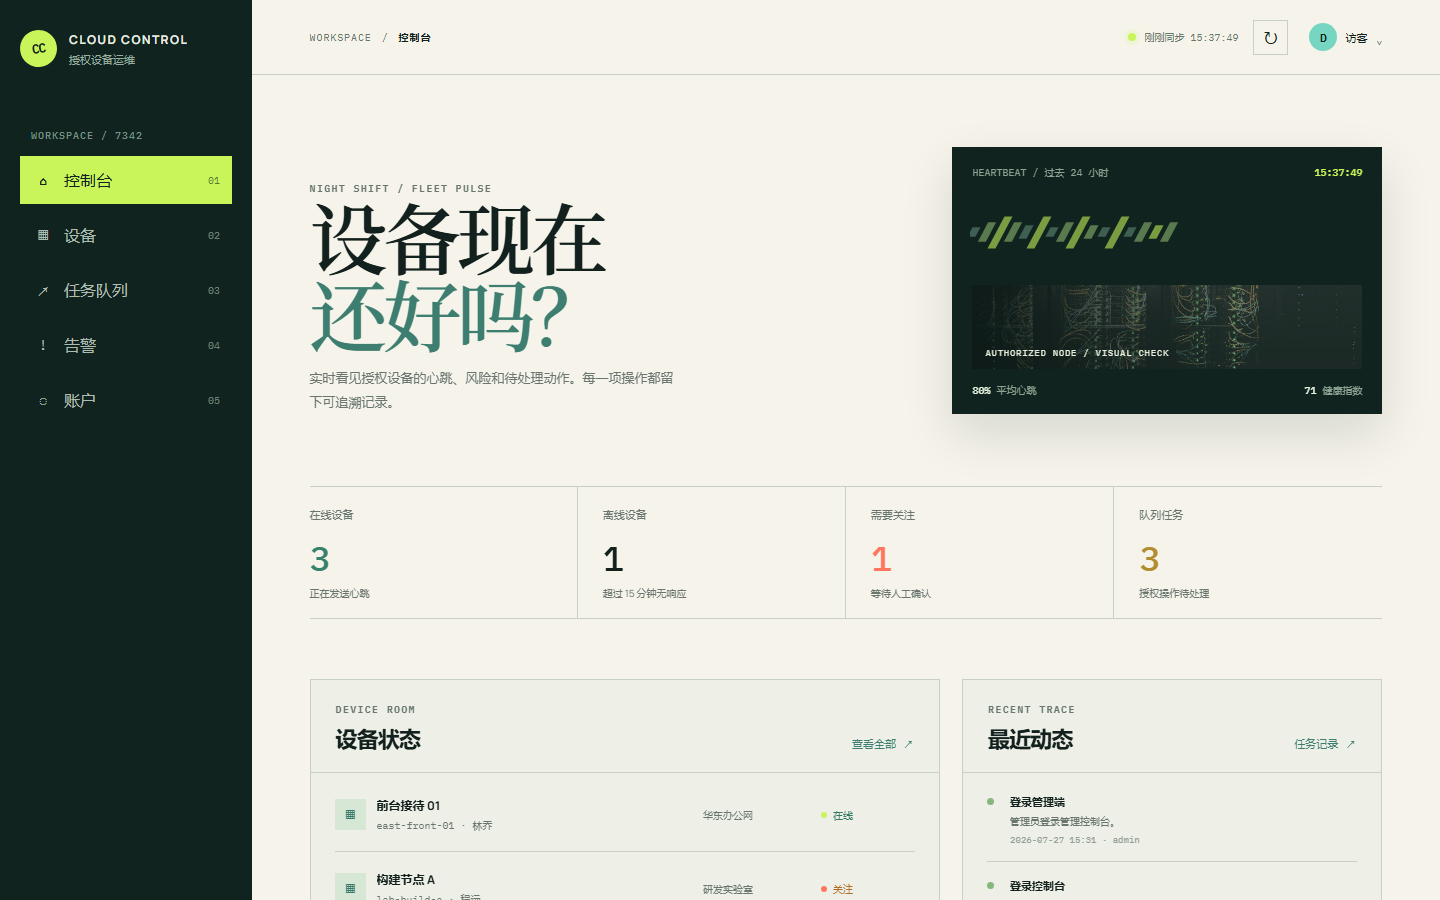Click the 队列任务 count of 3
Image resolution: width=1440 pixels, height=900 pixels.
pyautogui.click(x=1150, y=558)
